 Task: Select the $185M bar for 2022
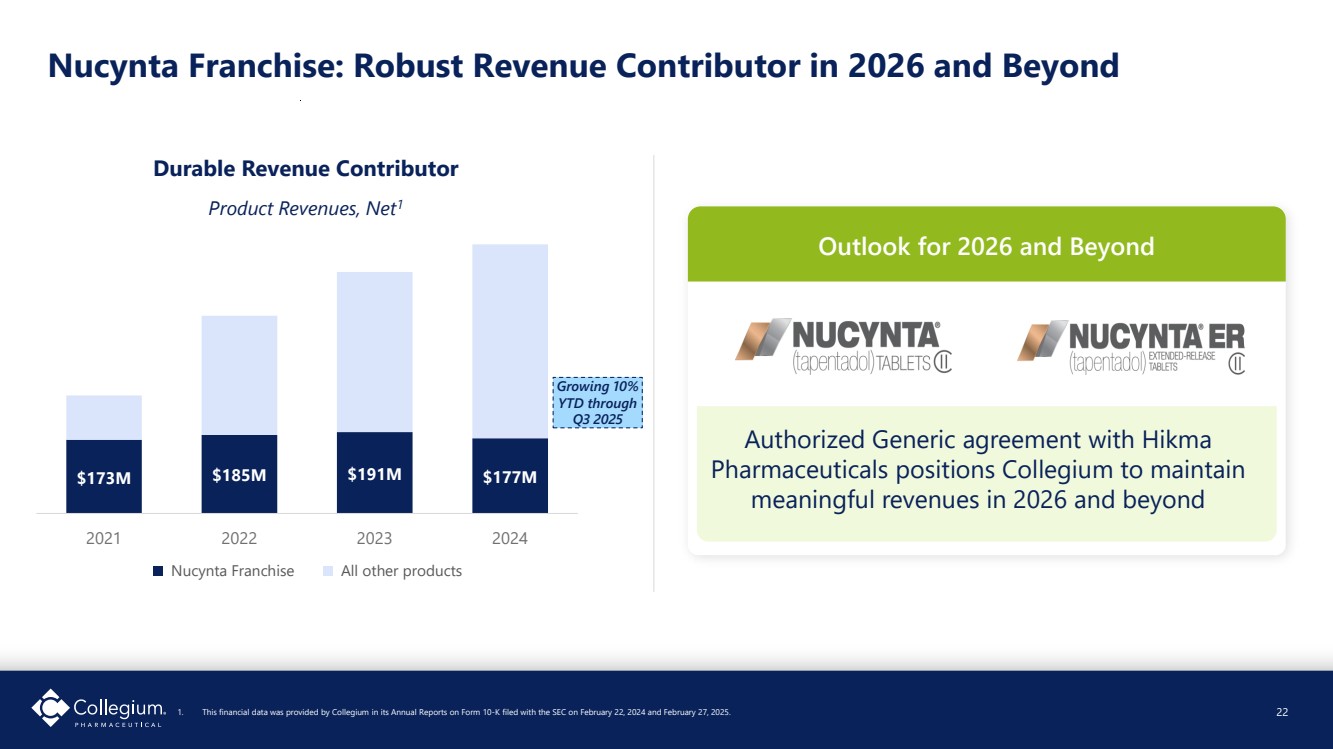239,474
